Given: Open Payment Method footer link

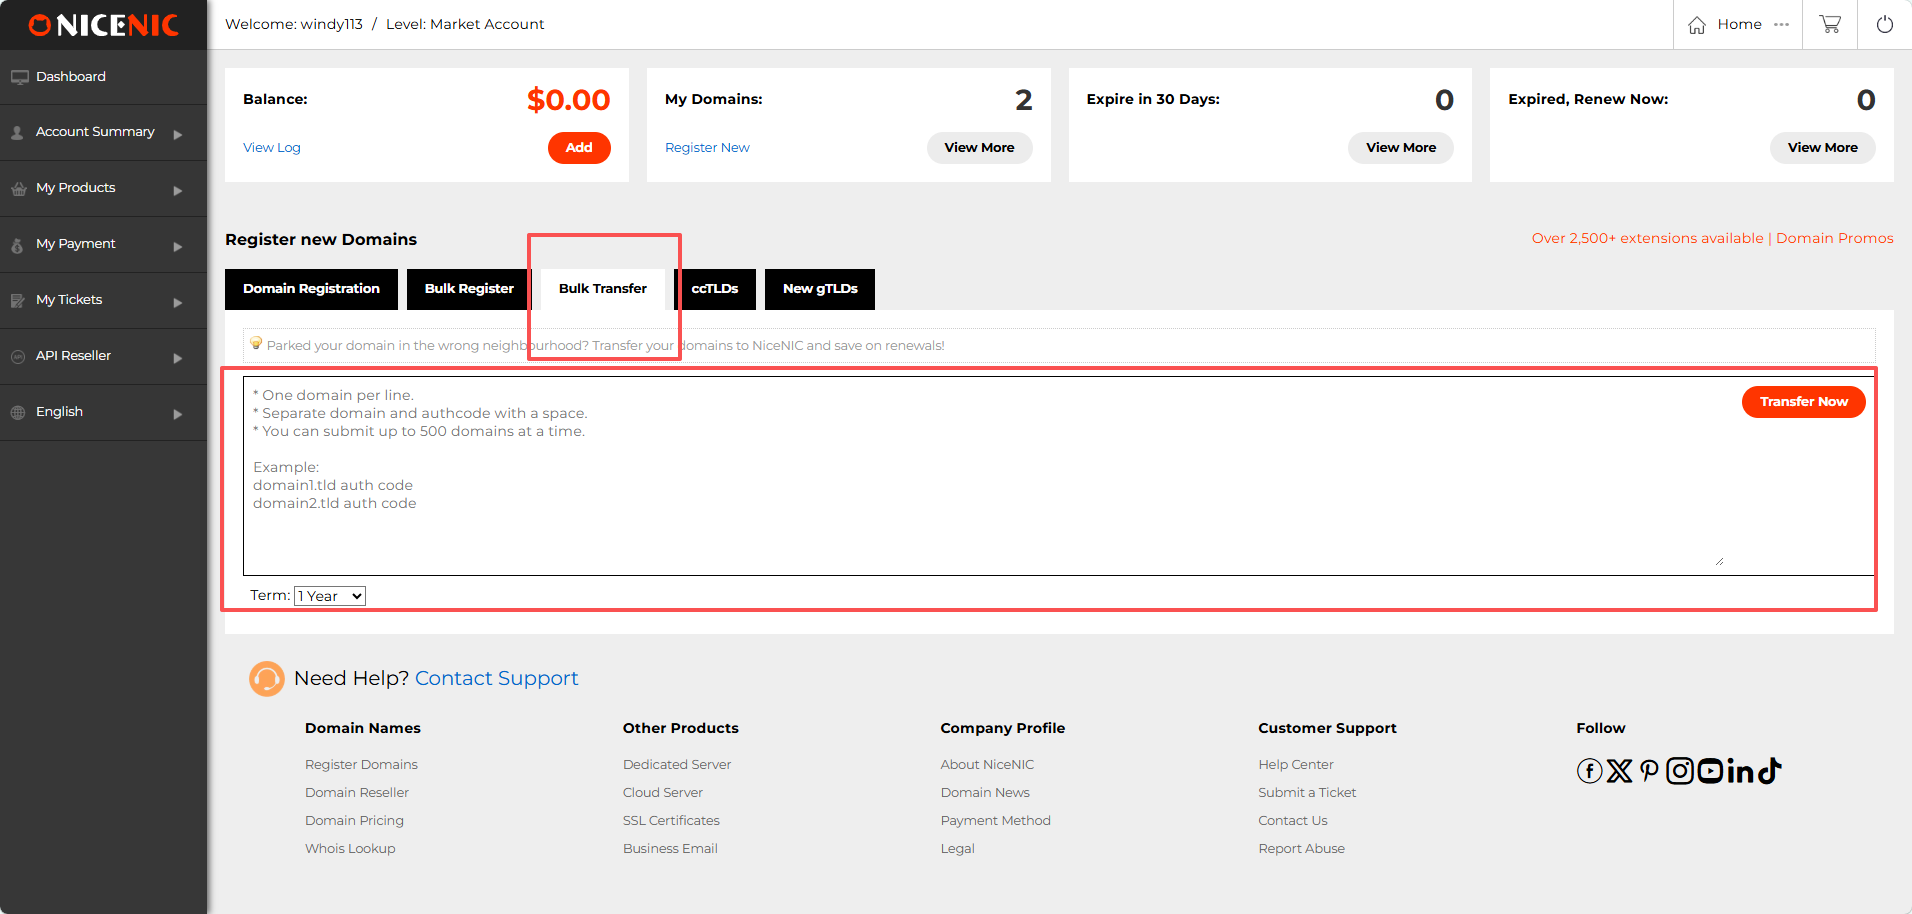Looking at the screenshot, I should (x=995, y=821).
